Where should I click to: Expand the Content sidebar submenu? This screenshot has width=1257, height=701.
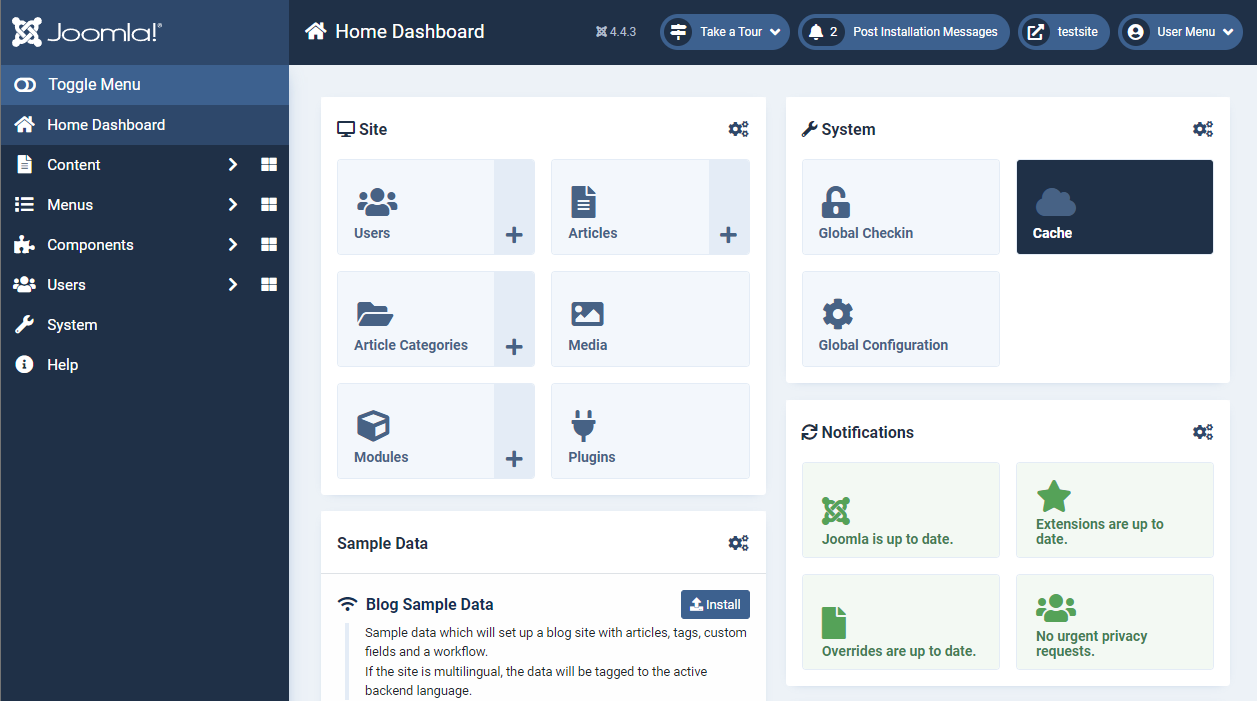click(x=232, y=165)
